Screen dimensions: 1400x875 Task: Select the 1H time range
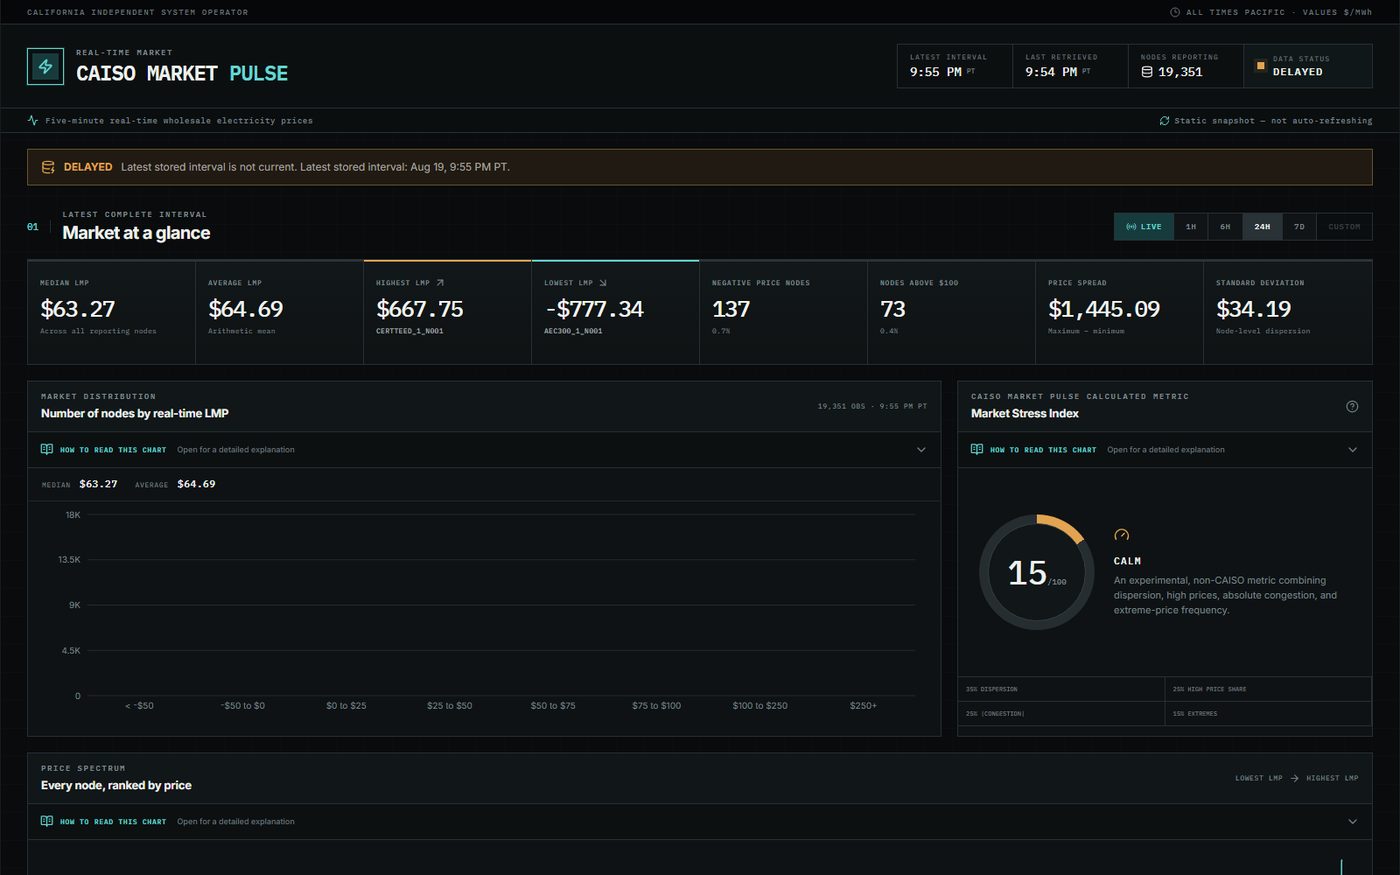pos(1191,227)
